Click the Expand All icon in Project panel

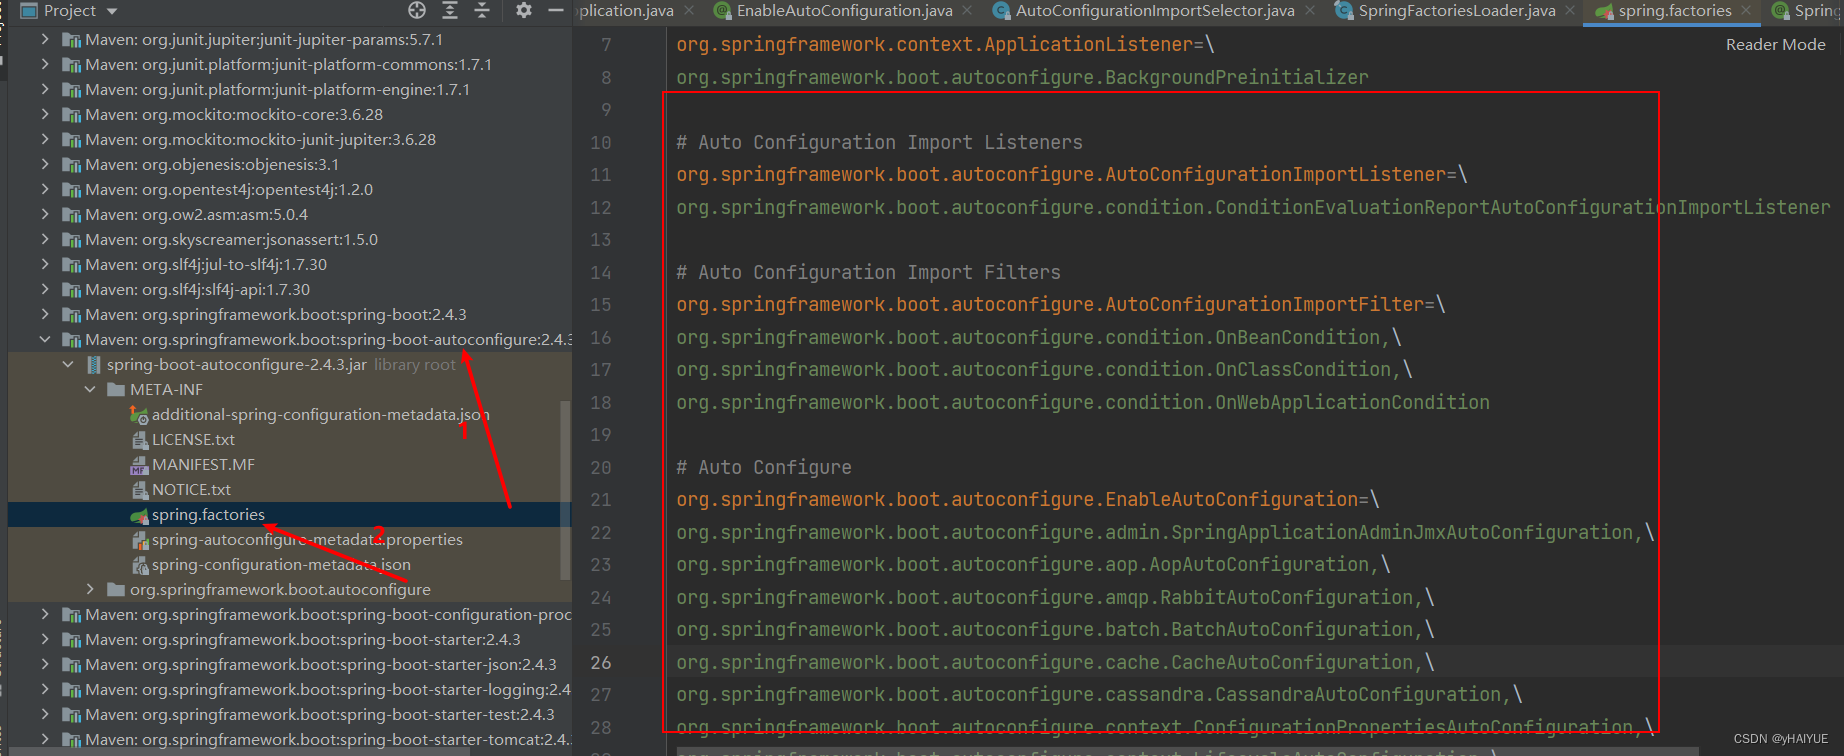[450, 10]
